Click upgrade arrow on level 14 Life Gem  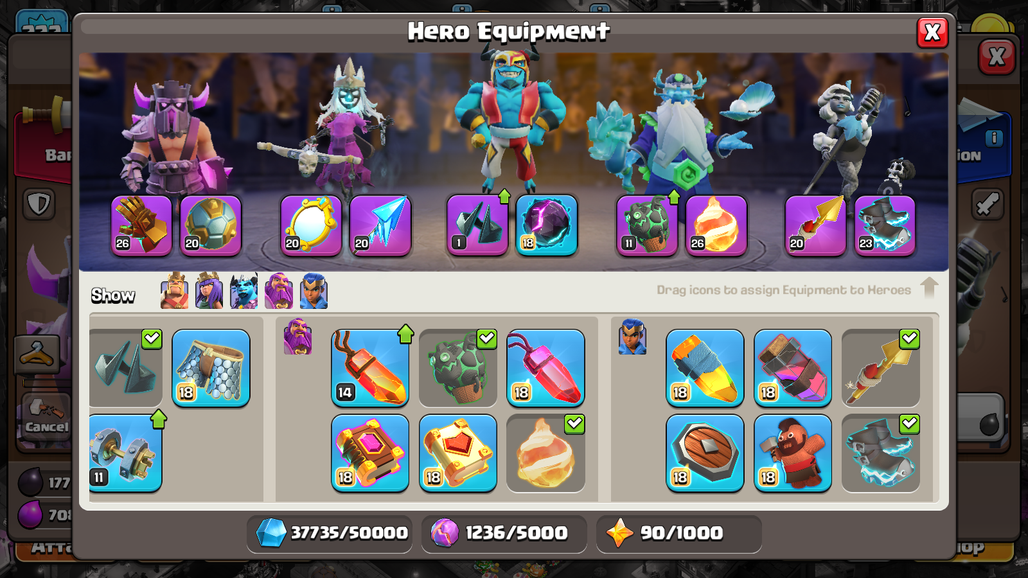point(405,334)
